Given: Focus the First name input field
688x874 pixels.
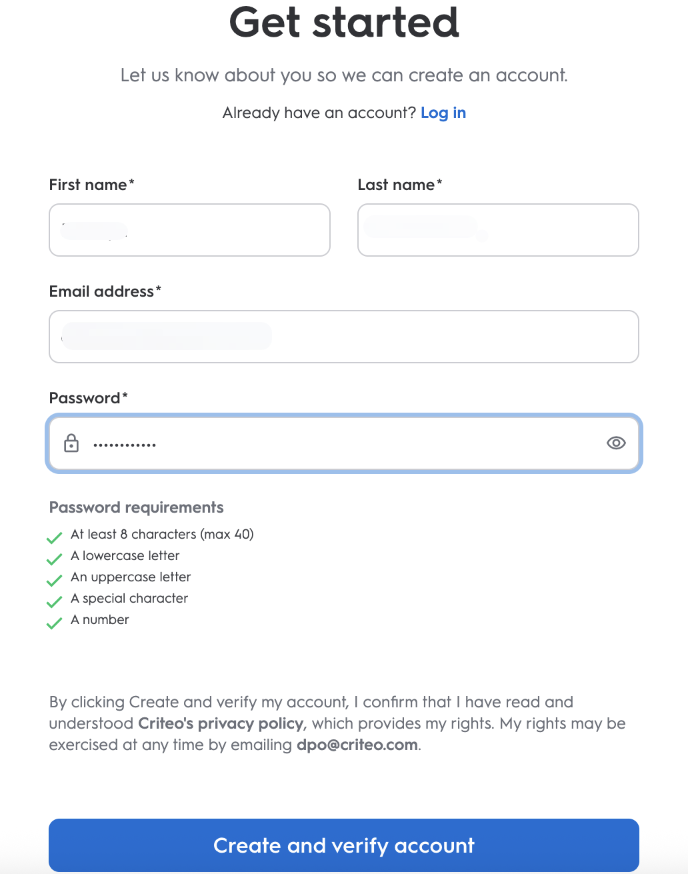Looking at the screenshot, I should click(x=189, y=230).
